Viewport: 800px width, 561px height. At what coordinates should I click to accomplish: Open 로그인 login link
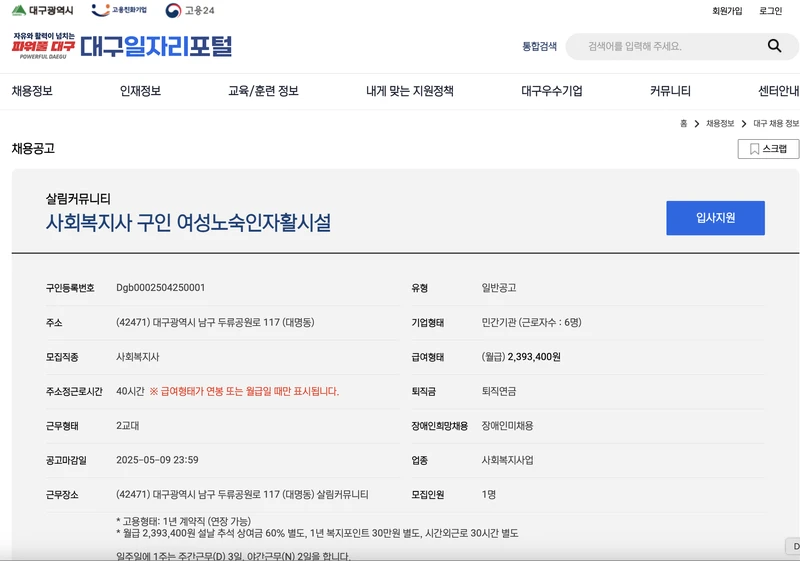click(770, 11)
